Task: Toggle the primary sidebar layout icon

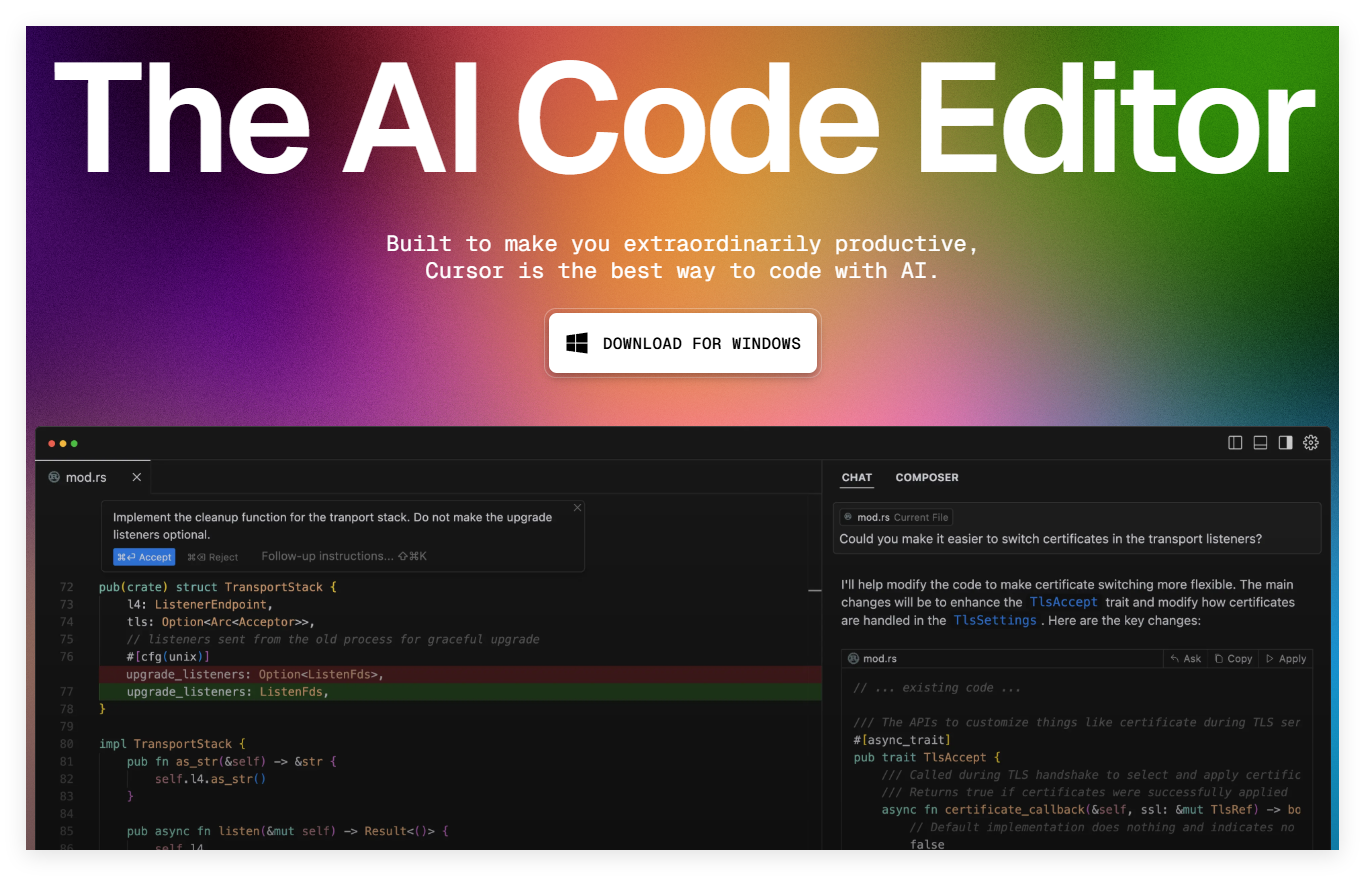Action: click(1235, 442)
